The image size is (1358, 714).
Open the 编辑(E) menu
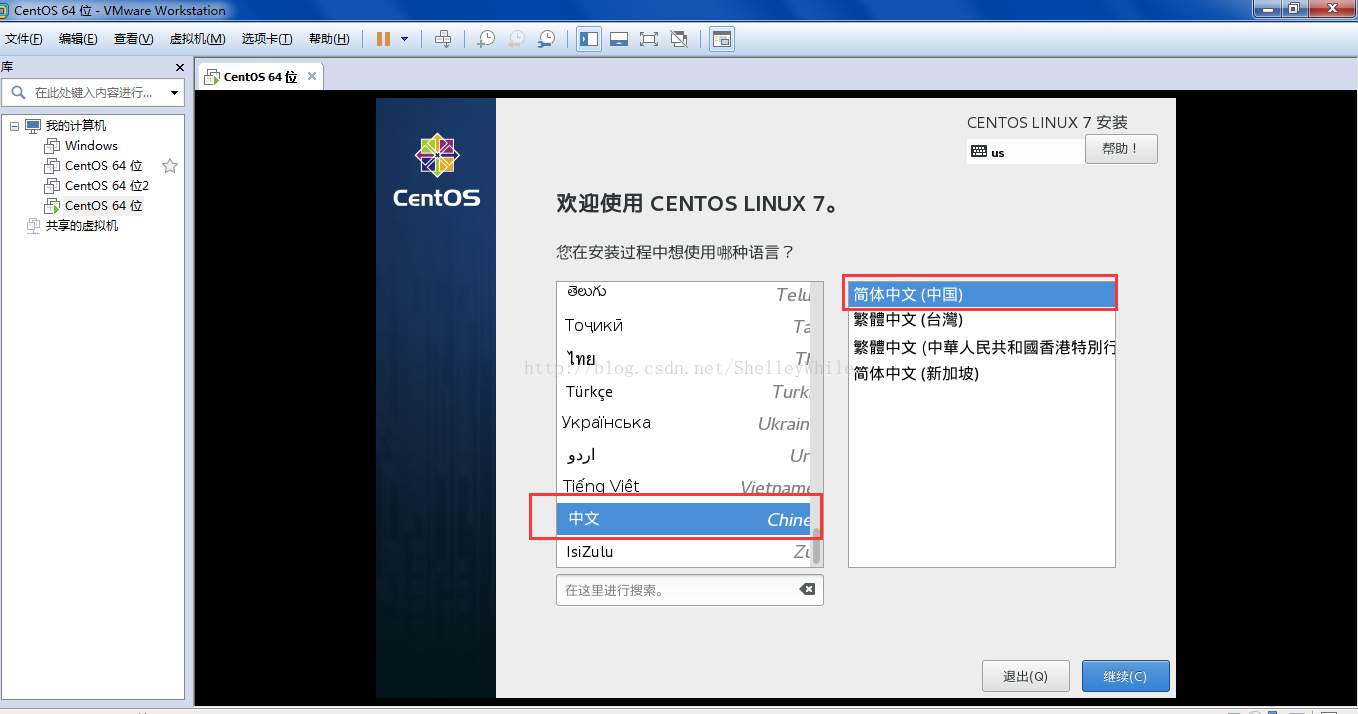tap(78, 39)
